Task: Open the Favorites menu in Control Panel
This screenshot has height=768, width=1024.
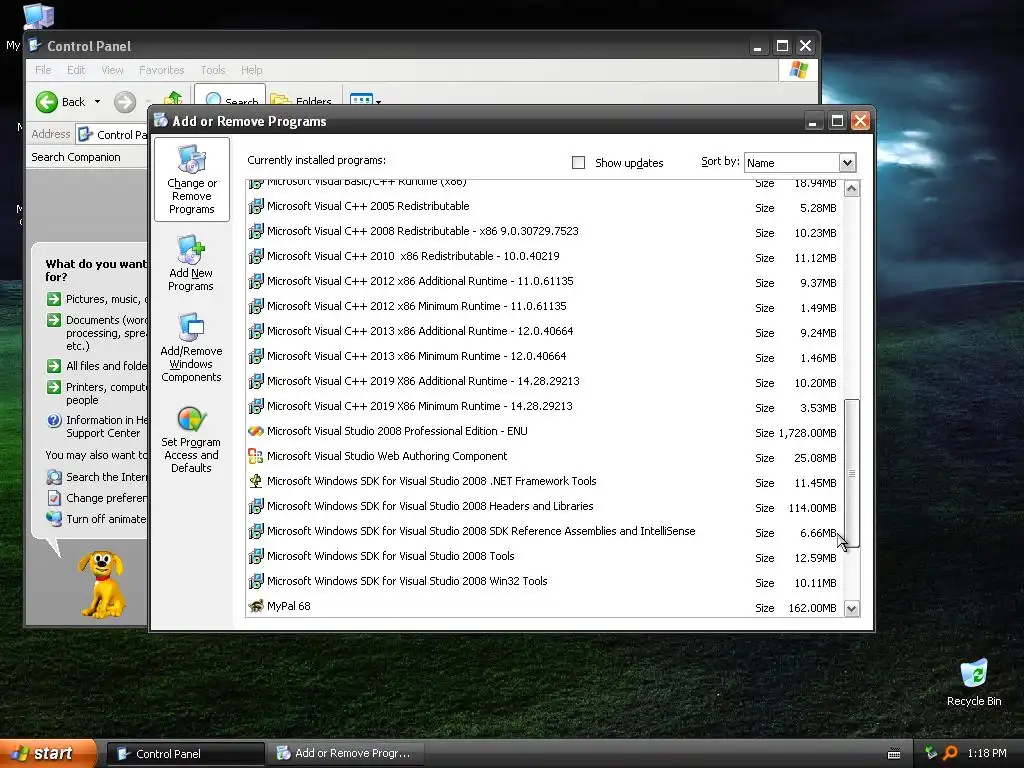Action: click(x=161, y=70)
